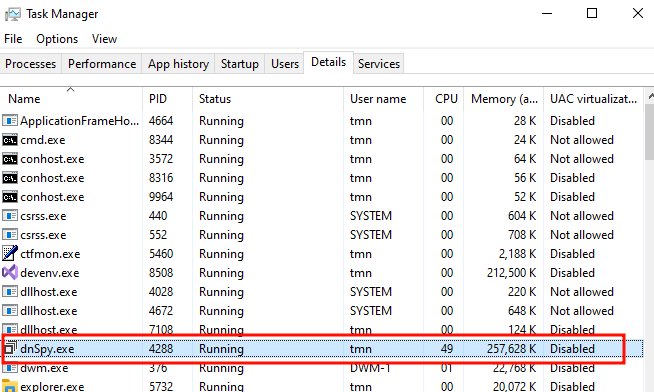This screenshot has width=654, height=392.
Task: Click icon of csrss.exe with PID 552
Action: (x=10, y=235)
